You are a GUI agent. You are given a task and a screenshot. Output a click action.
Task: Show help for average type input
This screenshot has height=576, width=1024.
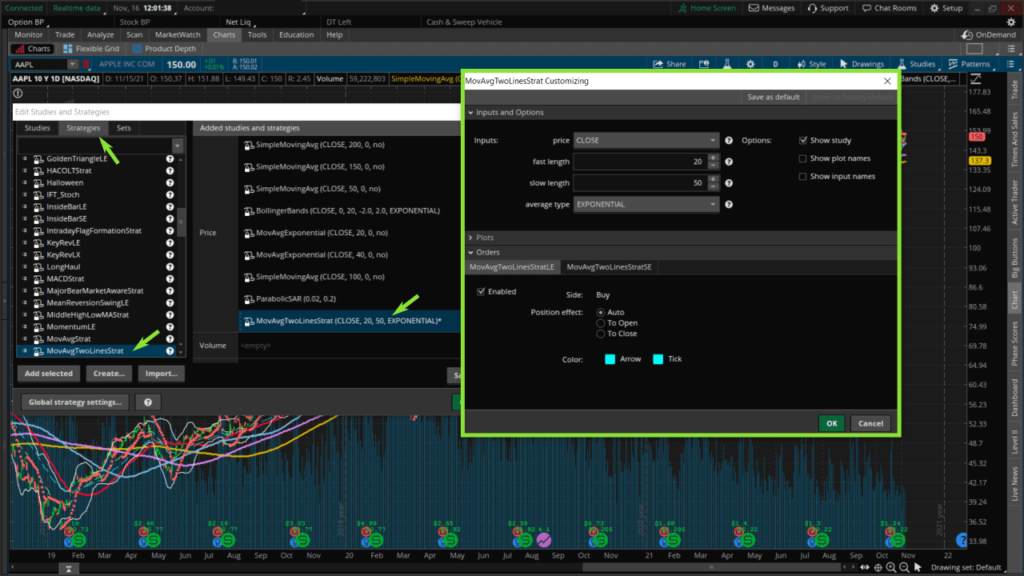[729, 204]
